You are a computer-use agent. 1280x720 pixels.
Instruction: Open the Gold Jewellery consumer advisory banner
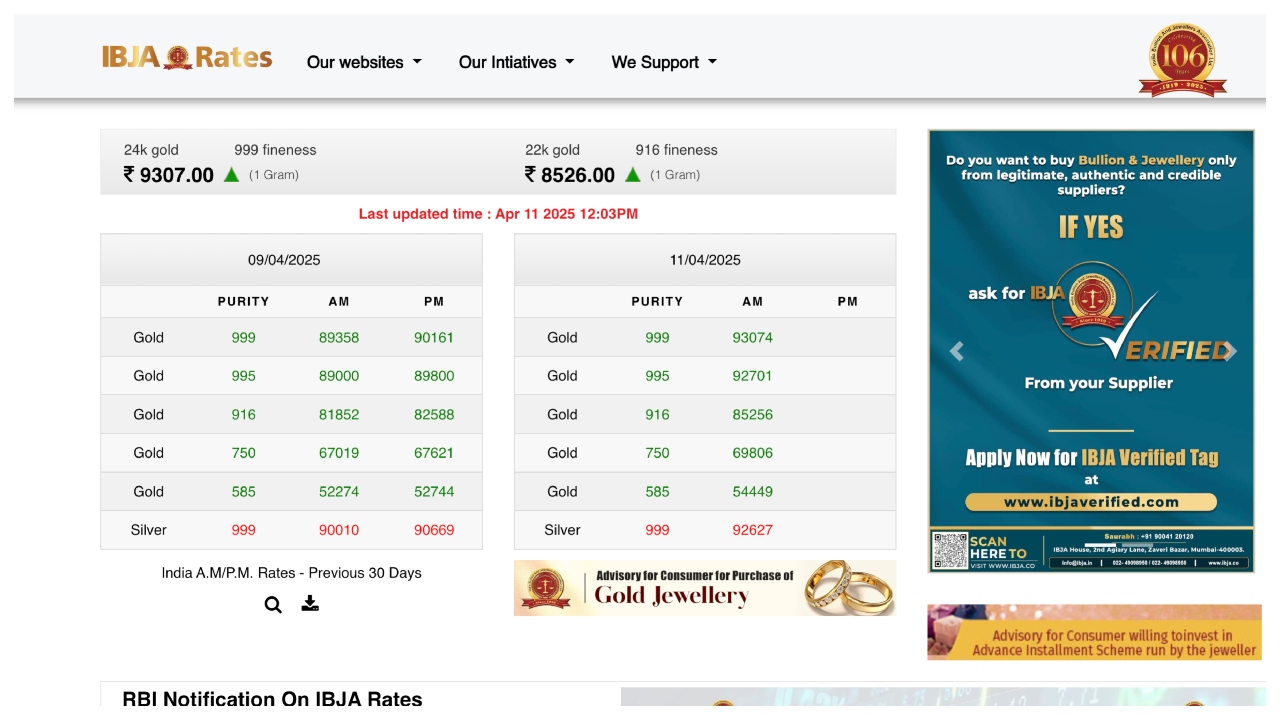704,588
